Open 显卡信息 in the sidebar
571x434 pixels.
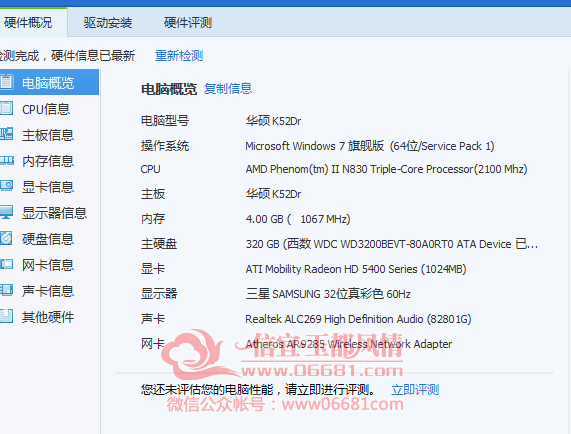coord(49,187)
